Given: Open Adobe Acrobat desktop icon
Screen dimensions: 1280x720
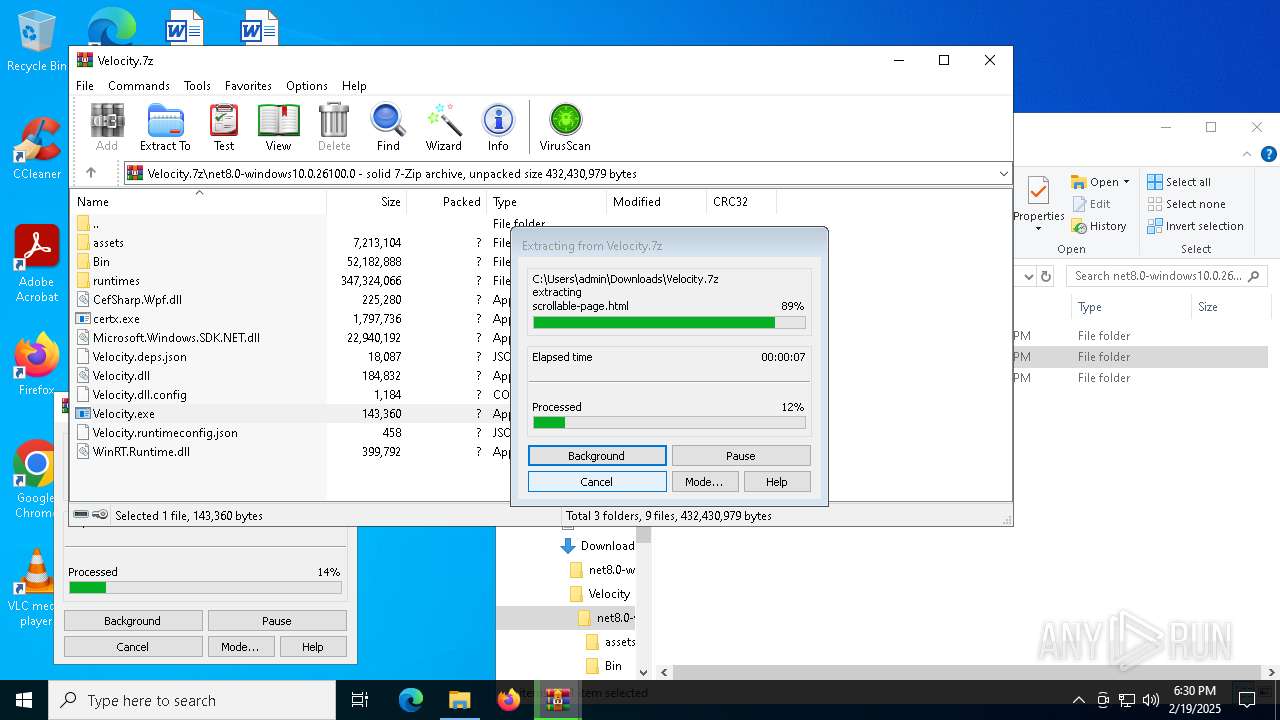Looking at the screenshot, I should point(37,263).
